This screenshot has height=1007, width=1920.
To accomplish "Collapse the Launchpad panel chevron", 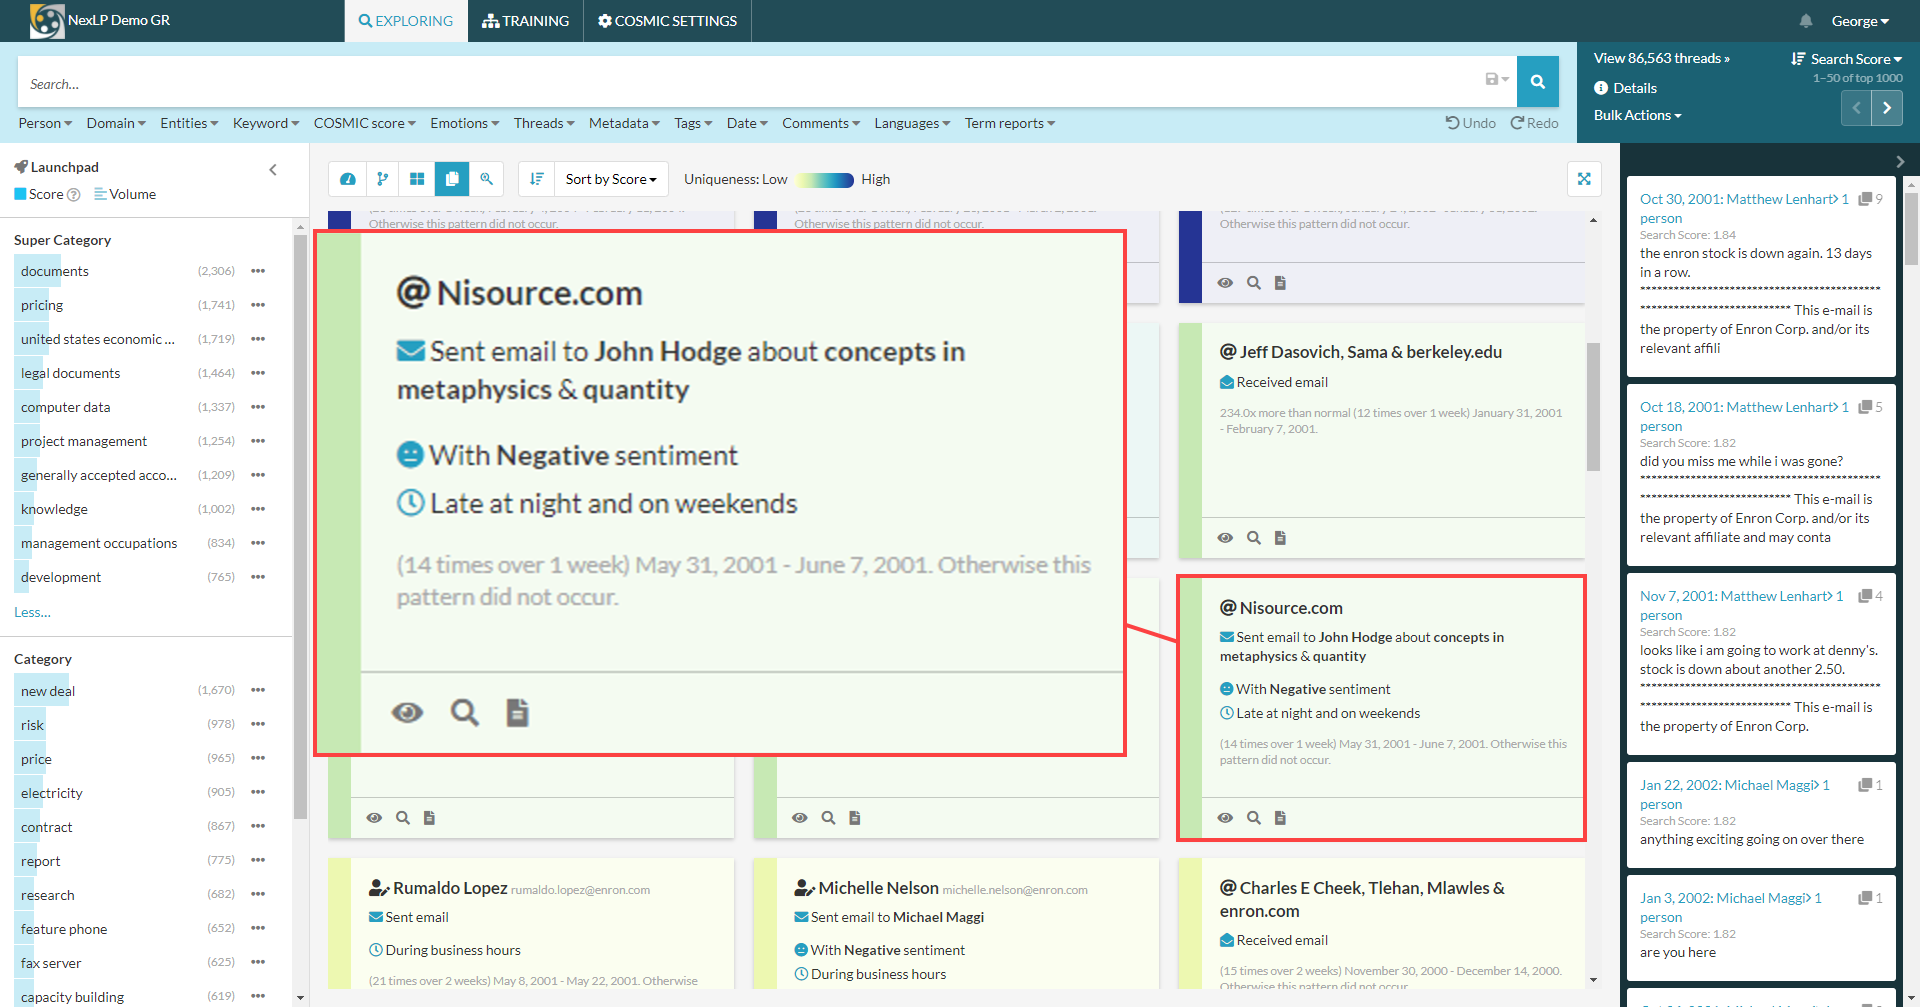I will [273, 170].
